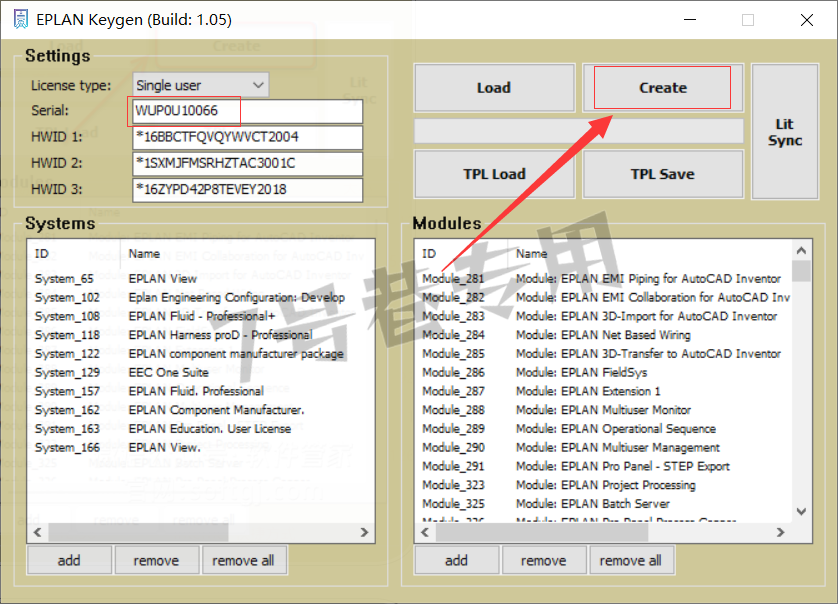Screen dimensions: 838x604
Task: Click Modules list vertical scrollbar thumb
Action: pyautogui.click(x=801, y=270)
